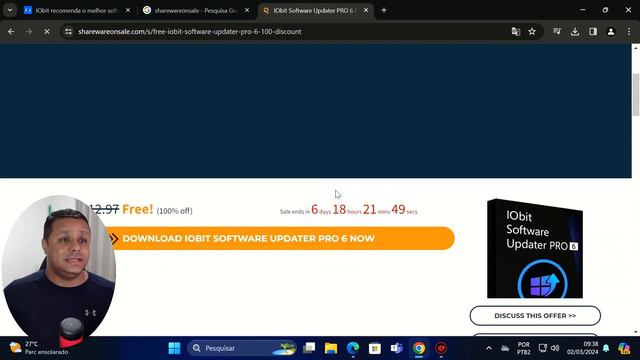Open network settings tray icon
640x360 pixels.
(542, 348)
